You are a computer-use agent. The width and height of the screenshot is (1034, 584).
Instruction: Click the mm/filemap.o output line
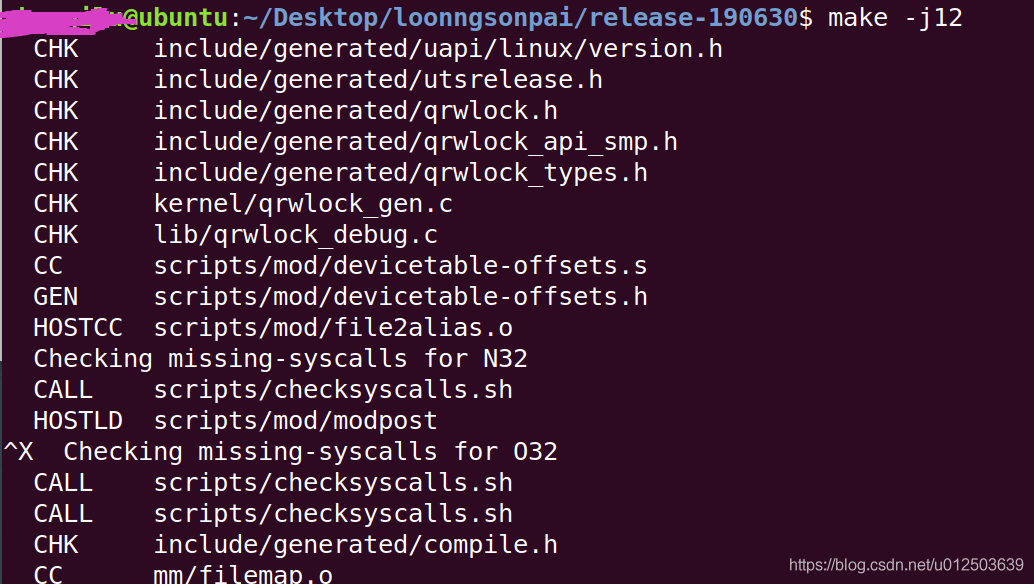click(x=243, y=575)
